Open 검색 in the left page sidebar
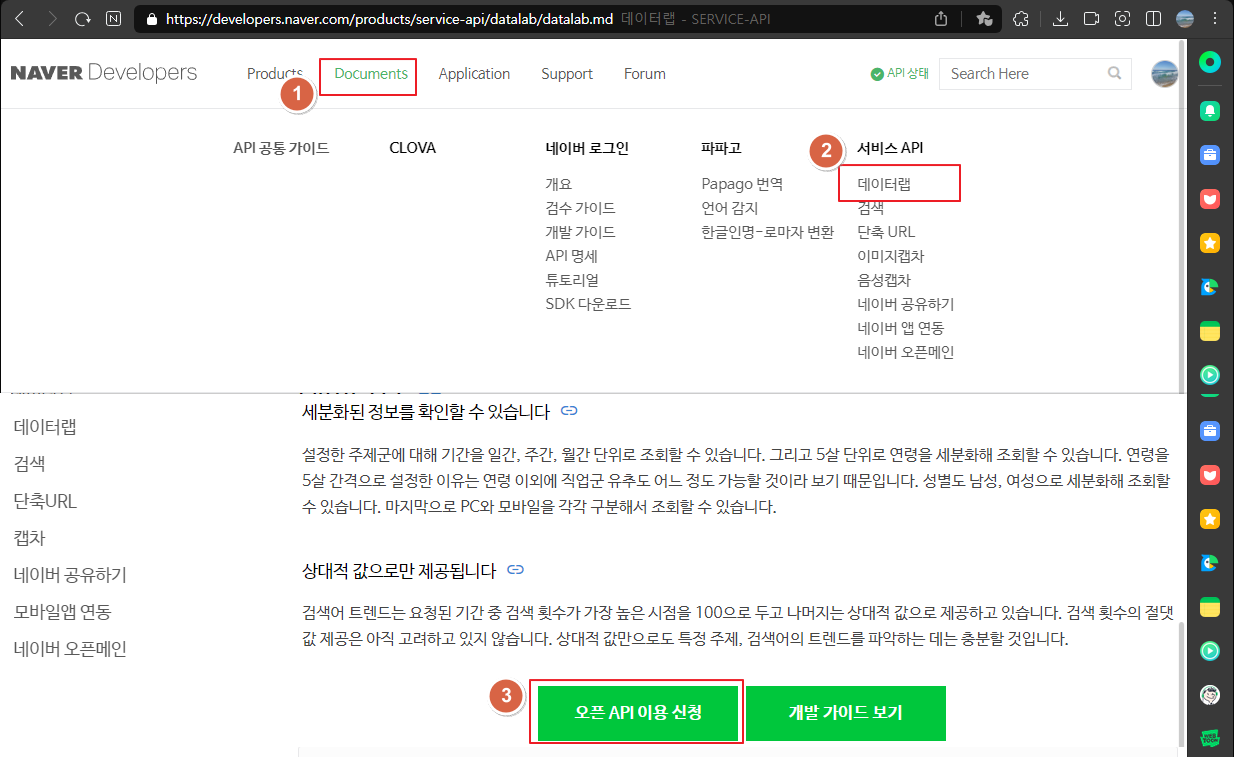The height and width of the screenshot is (757, 1234). pyautogui.click(x=29, y=464)
